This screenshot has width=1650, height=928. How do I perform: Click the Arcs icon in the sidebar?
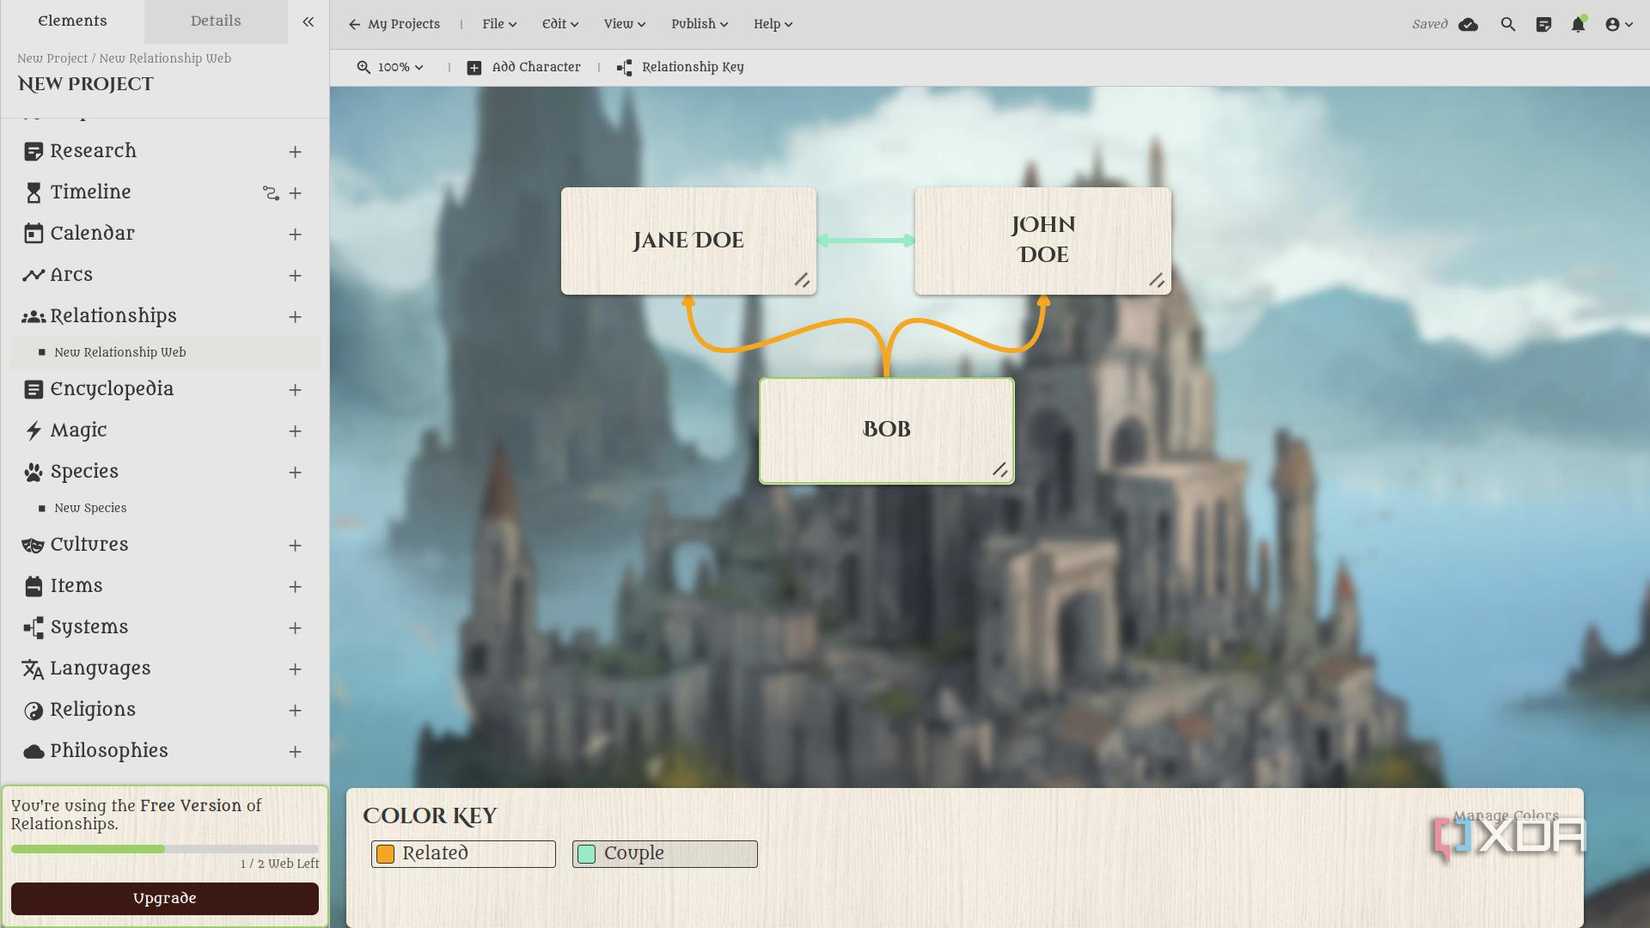33,274
